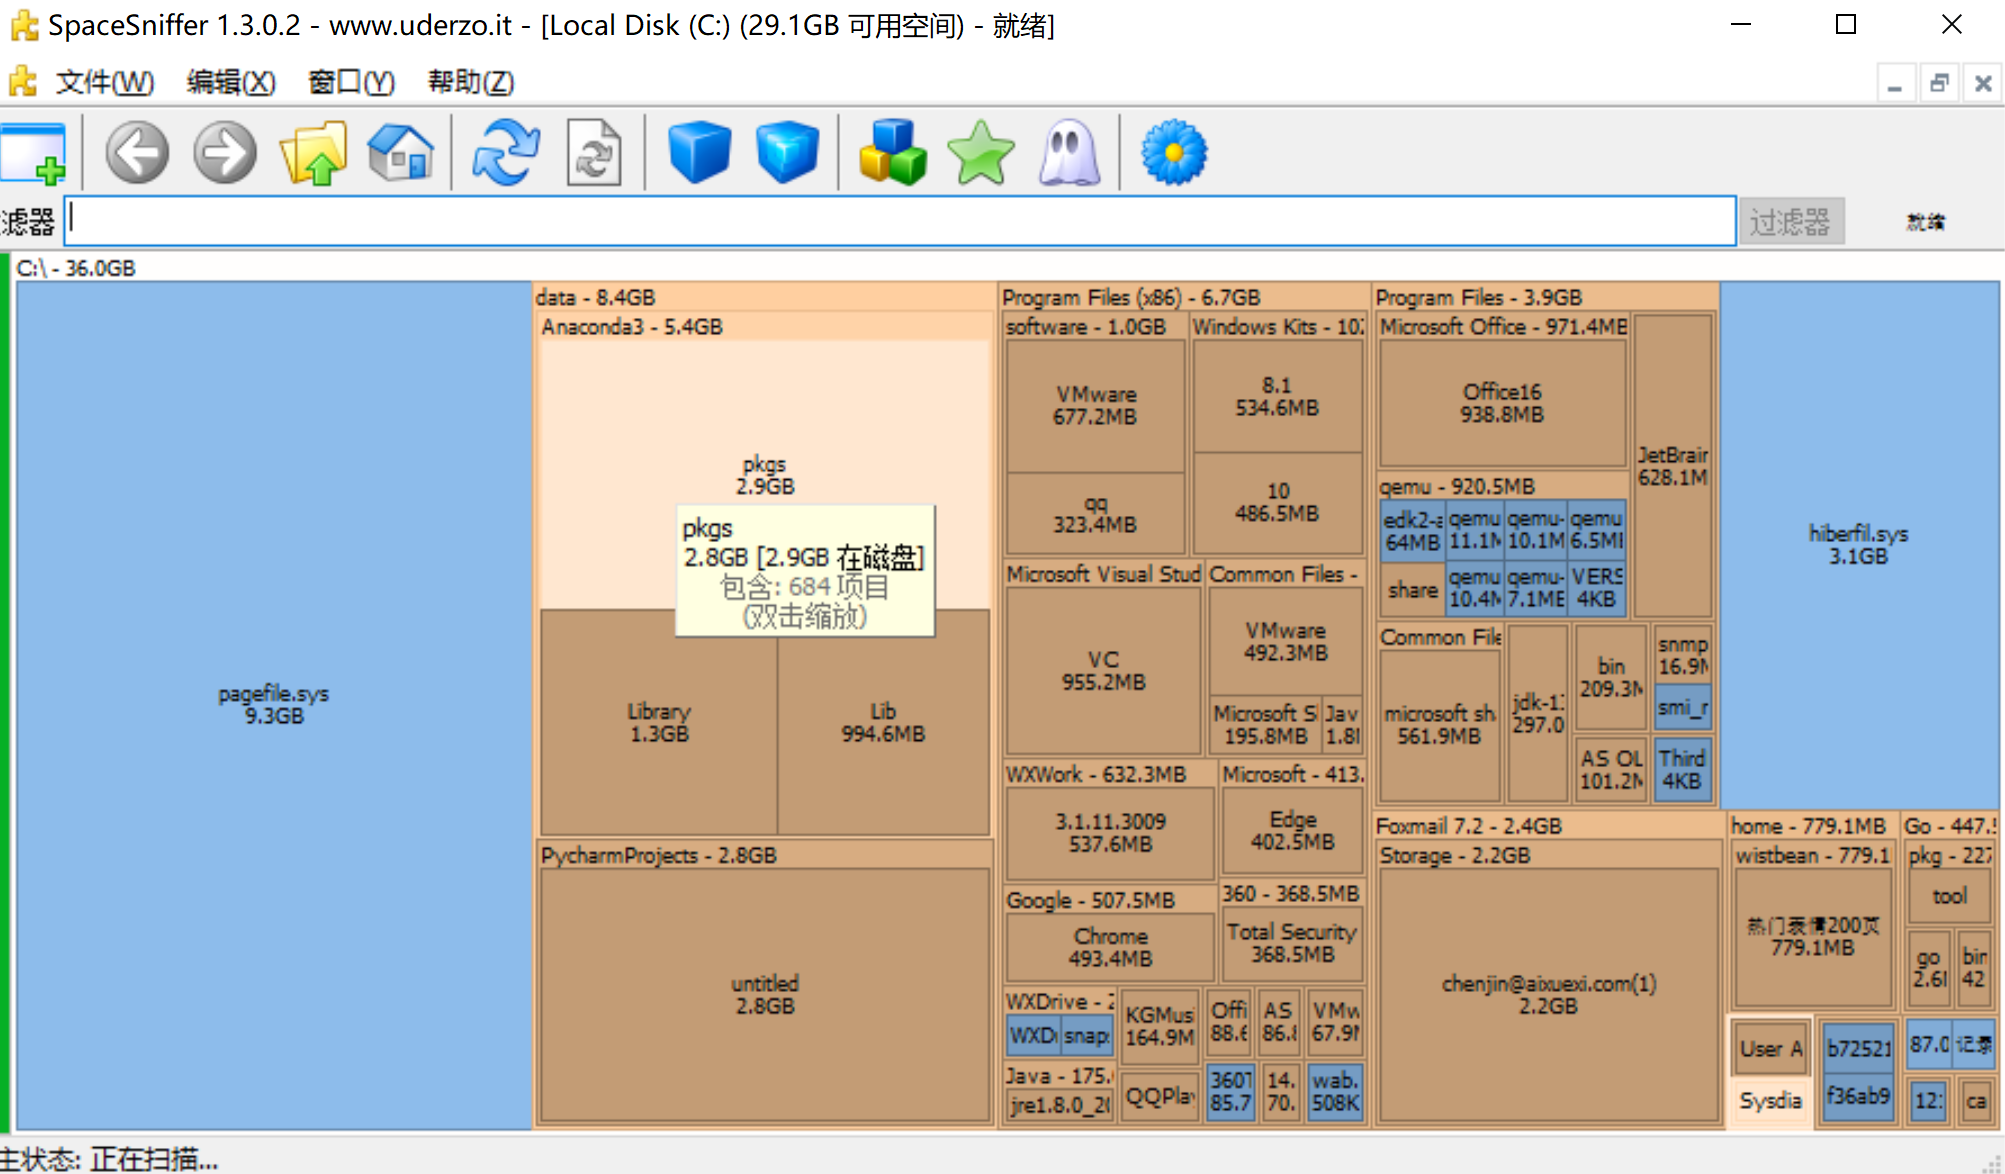Select the chenjin@aixuexi.com(1) 2.2GB block
This screenshot has height=1174, width=2005.
(x=1548, y=995)
